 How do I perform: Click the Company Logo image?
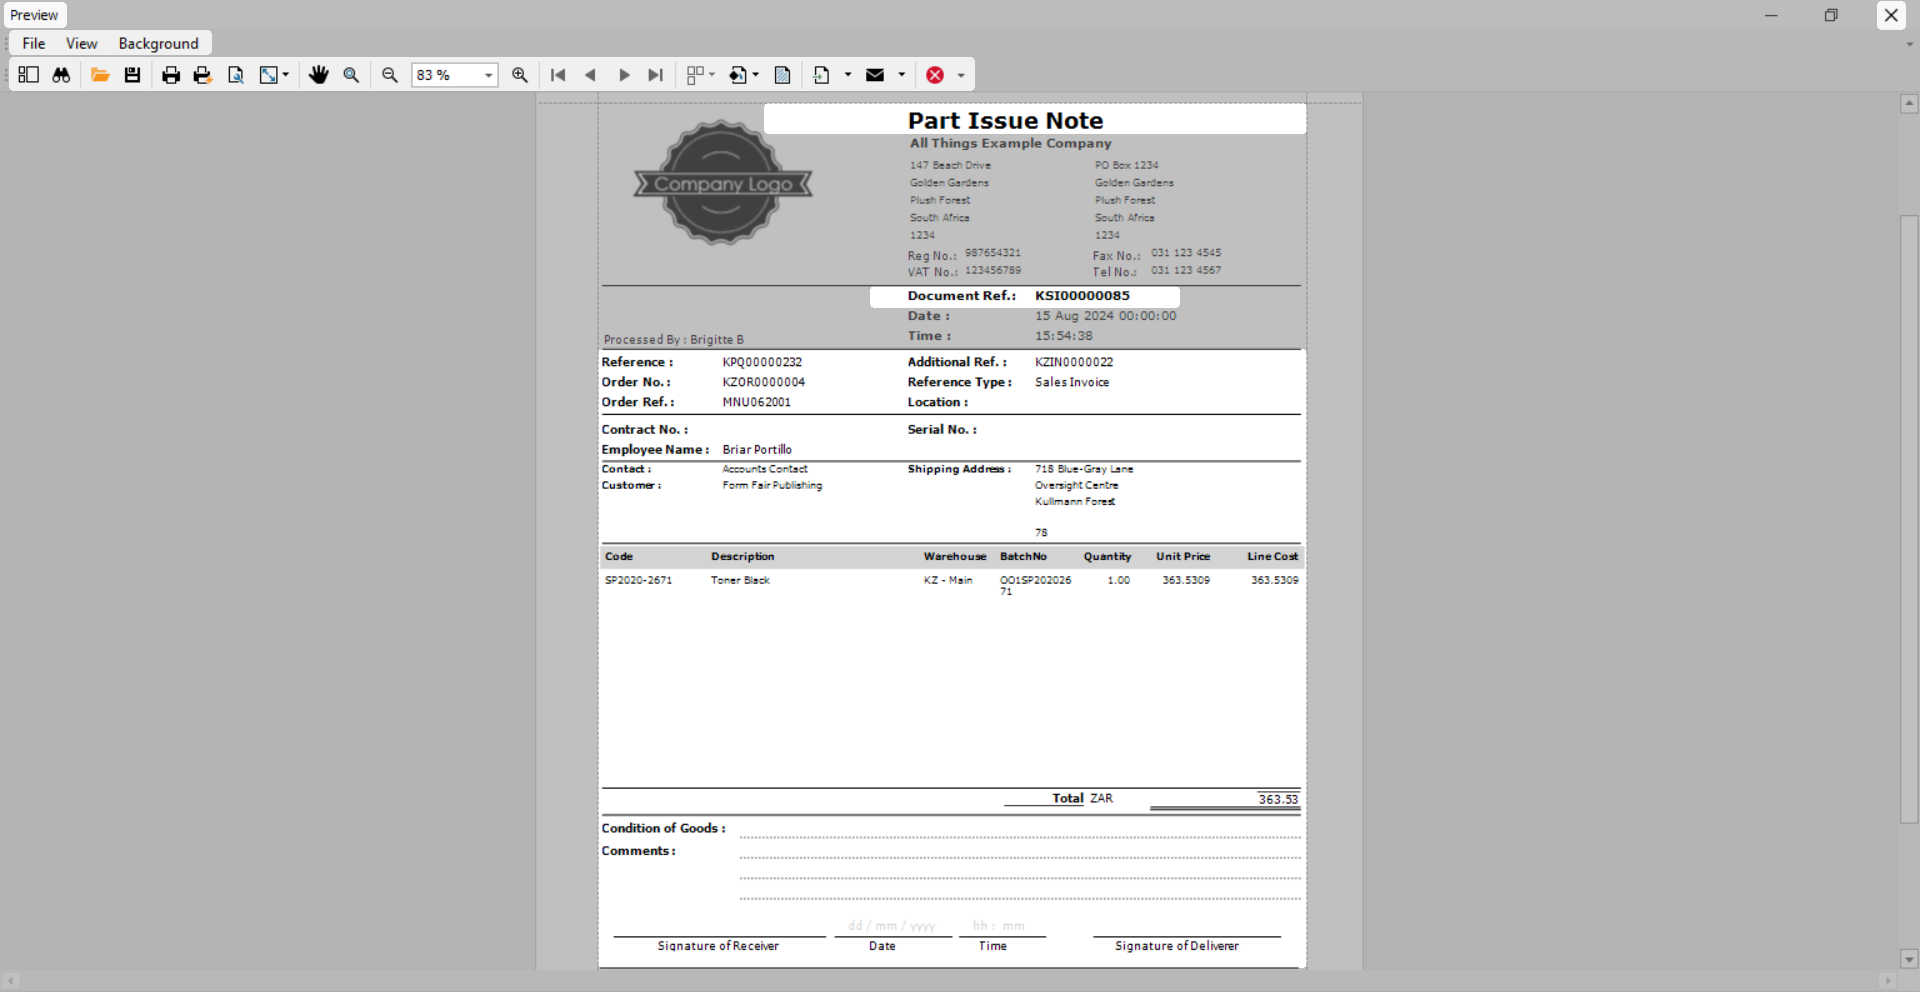723,183
